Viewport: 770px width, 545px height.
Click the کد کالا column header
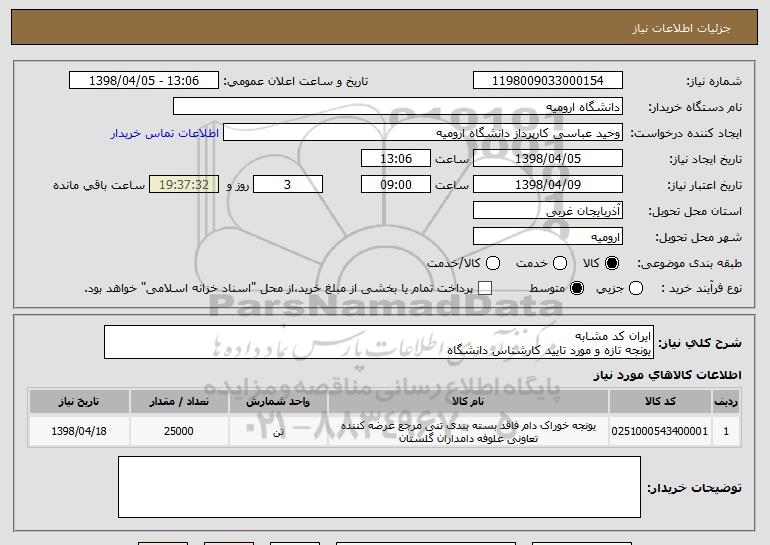[660, 402]
